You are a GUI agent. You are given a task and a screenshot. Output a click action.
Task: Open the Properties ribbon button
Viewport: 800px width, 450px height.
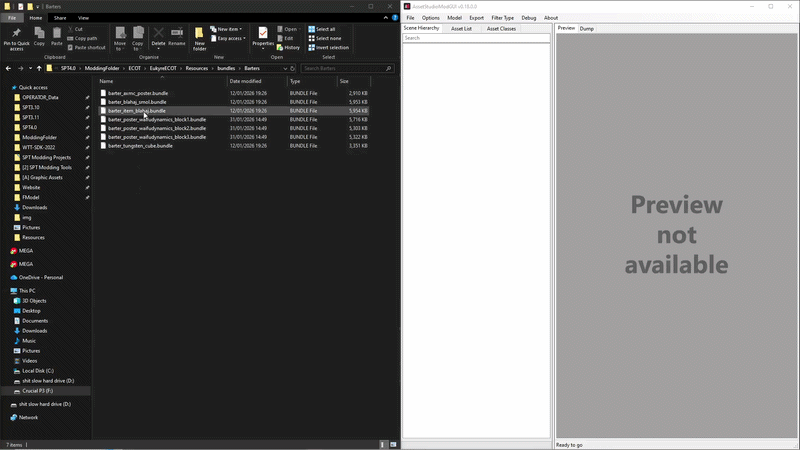coord(263,39)
